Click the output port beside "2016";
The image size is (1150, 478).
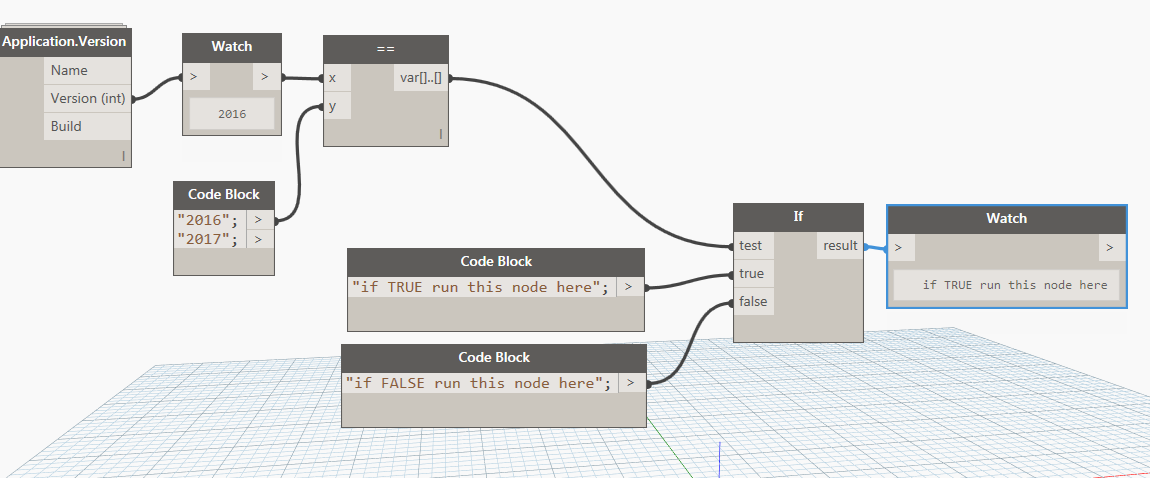coord(260,219)
